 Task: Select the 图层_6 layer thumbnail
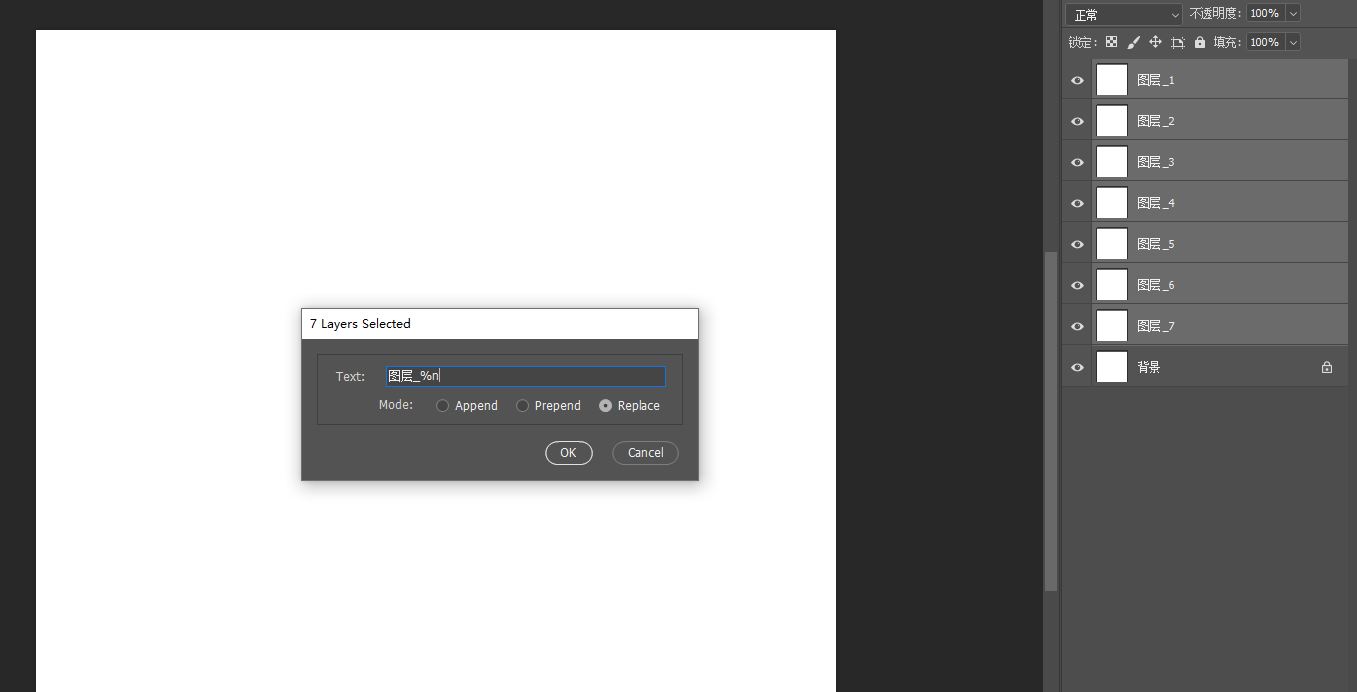click(1112, 285)
